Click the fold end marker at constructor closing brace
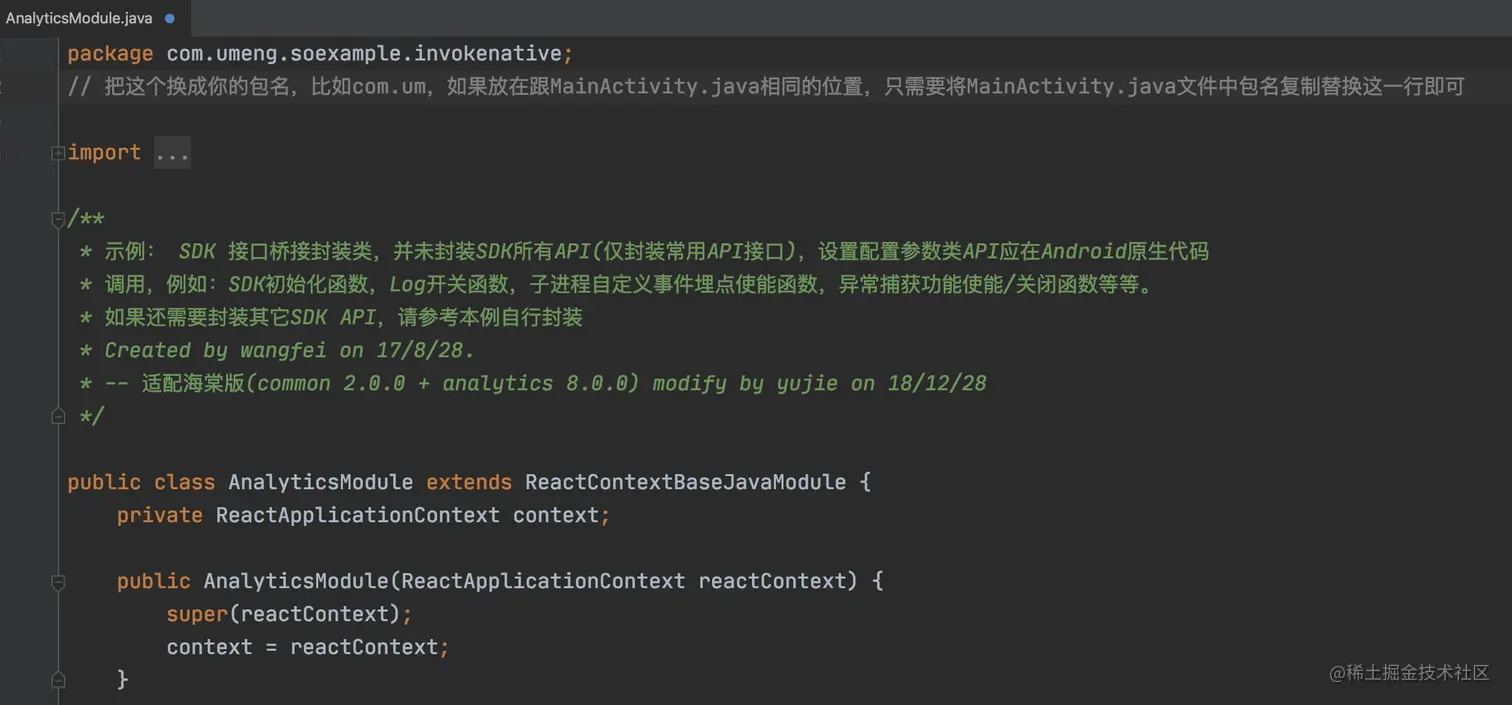This screenshot has height=705, width=1512. 59,680
